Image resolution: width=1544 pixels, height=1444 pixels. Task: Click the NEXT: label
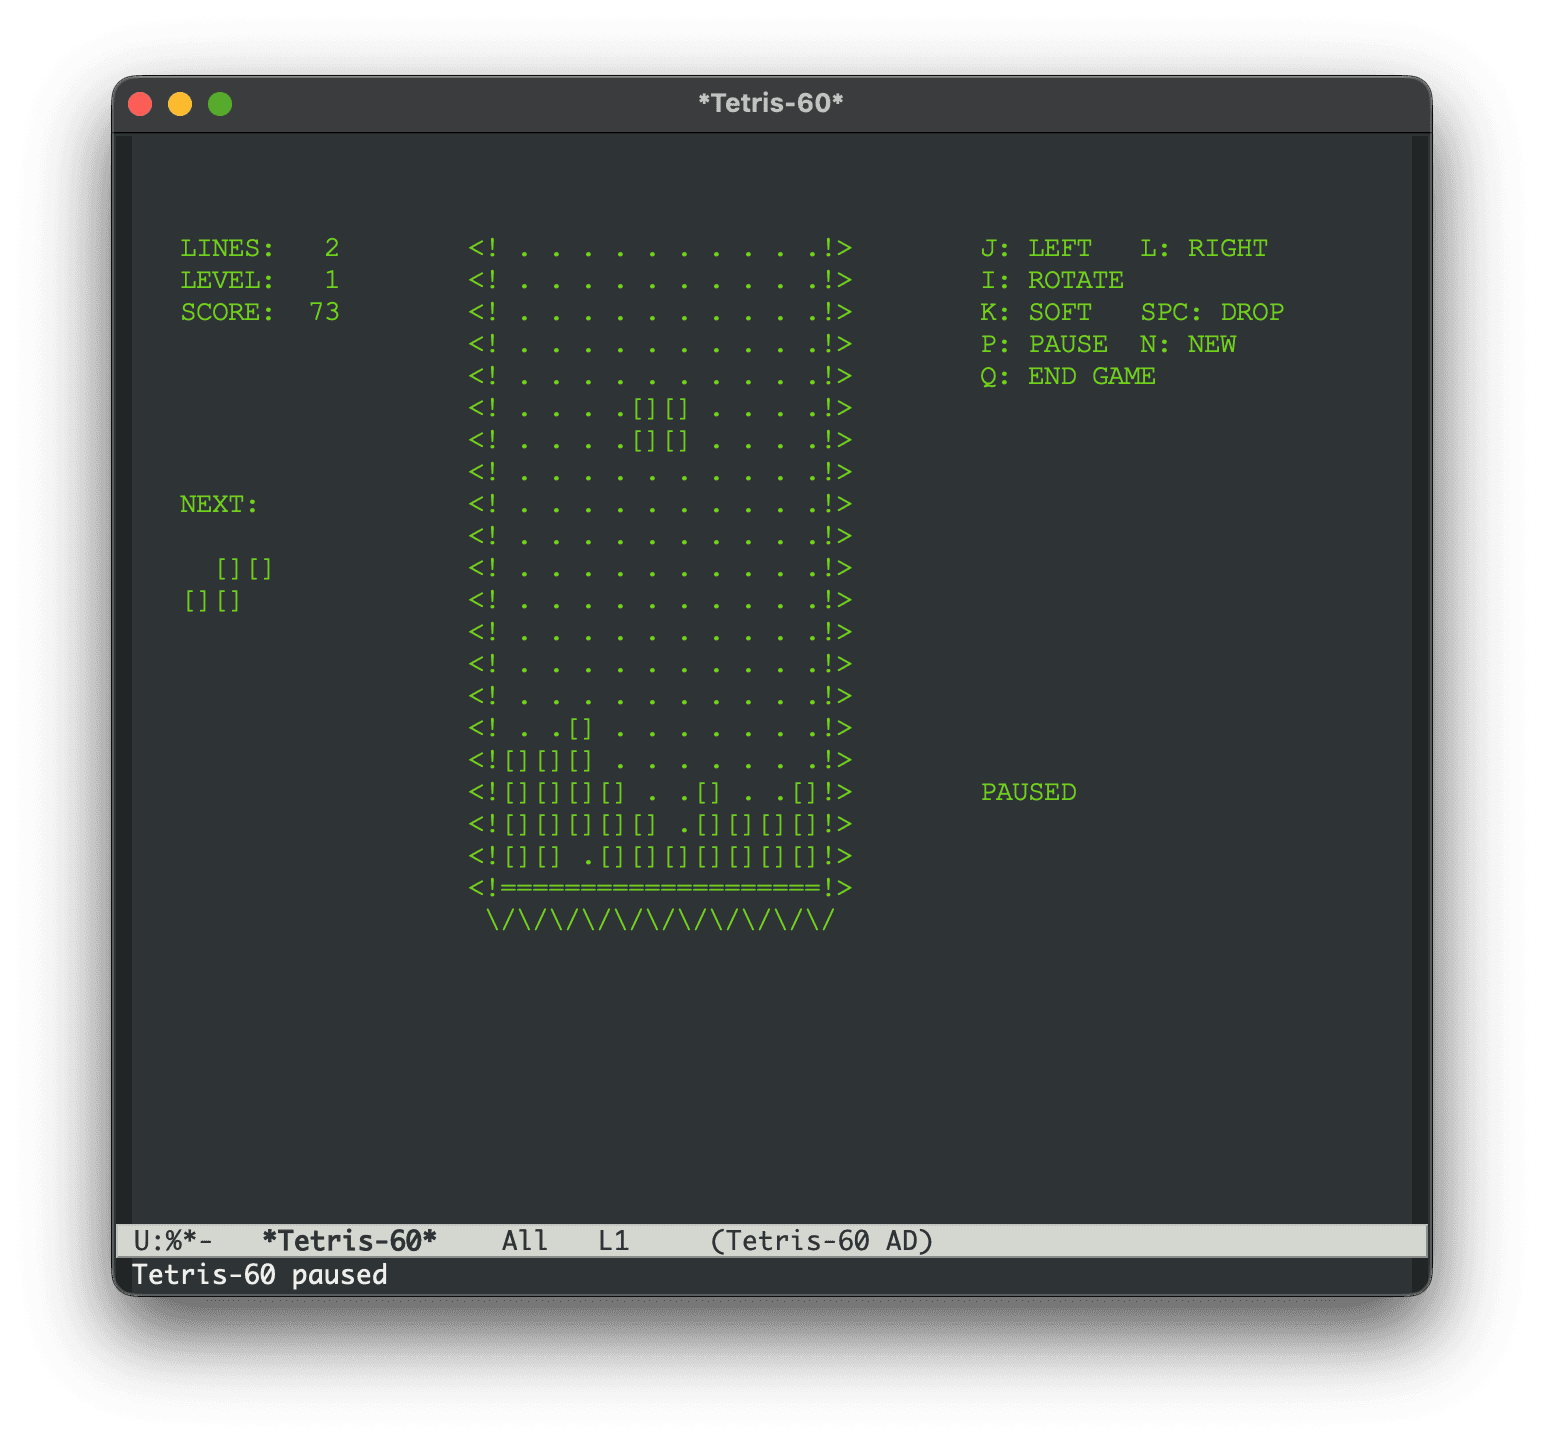pyautogui.click(x=219, y=504)
